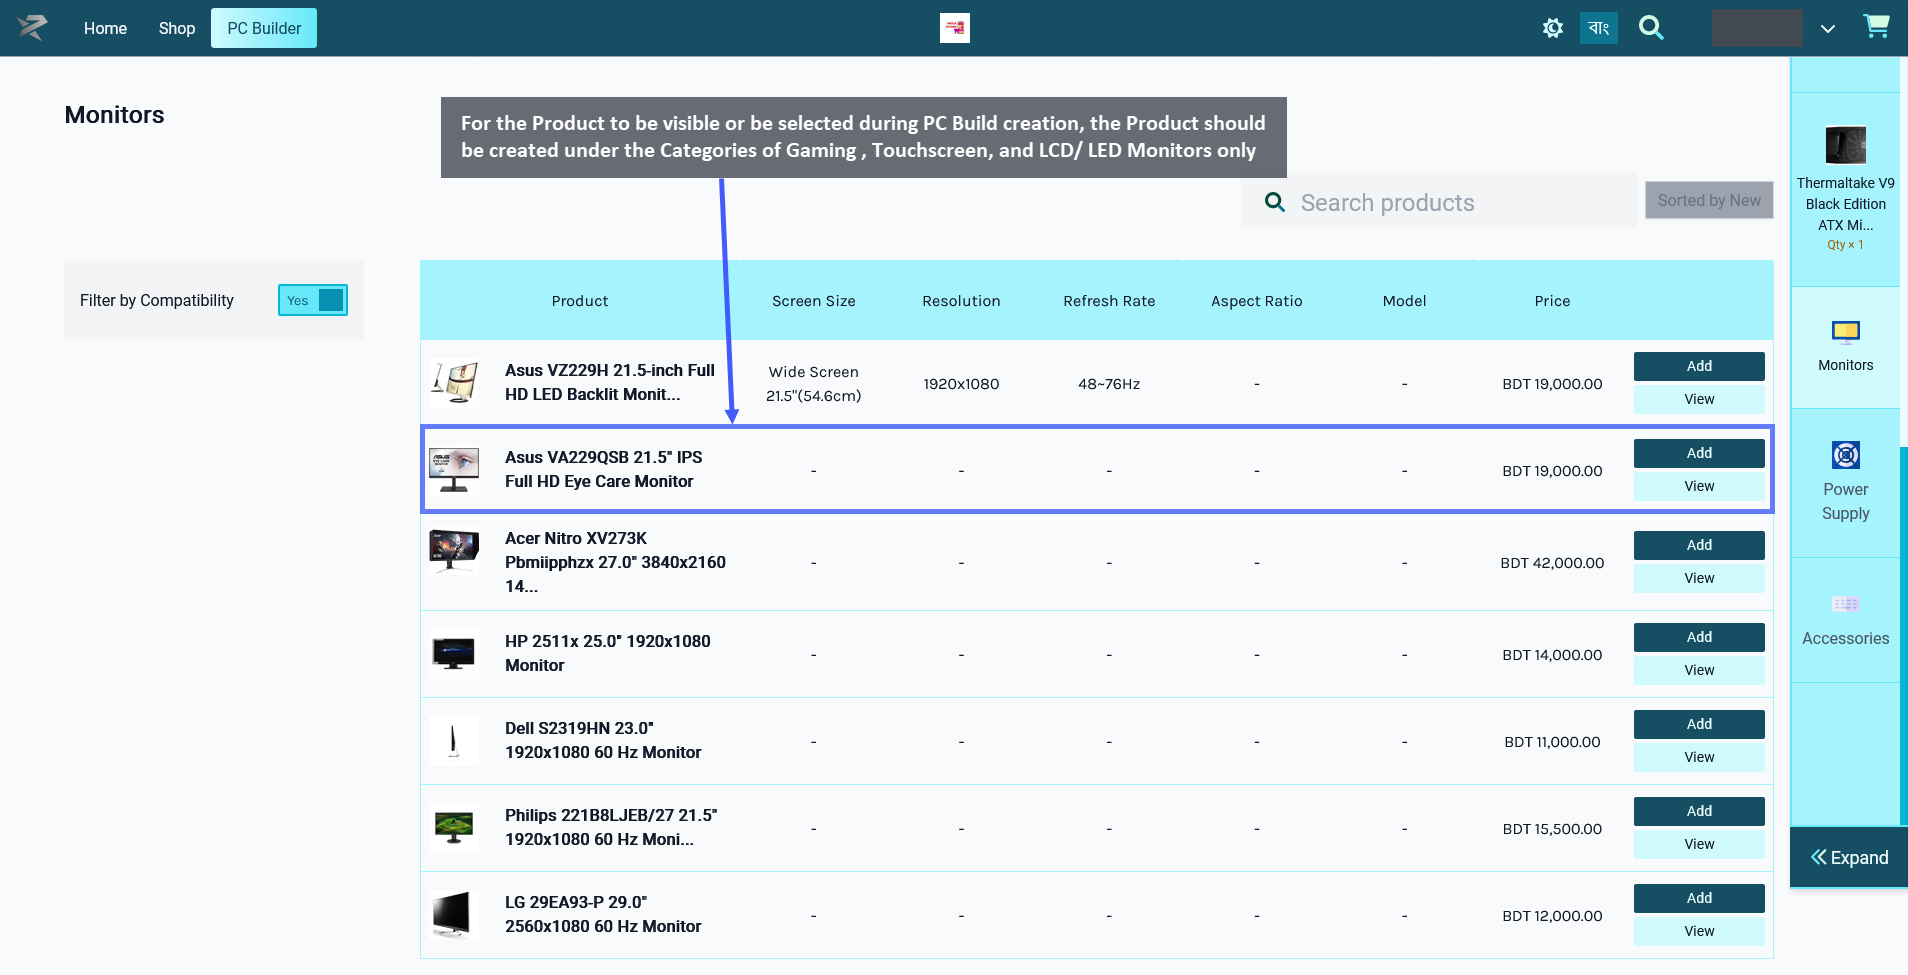This screenshot has height=975, width=1908.
Task: Click the Aspect Ratio column header
Action: tap(1257, 301)
